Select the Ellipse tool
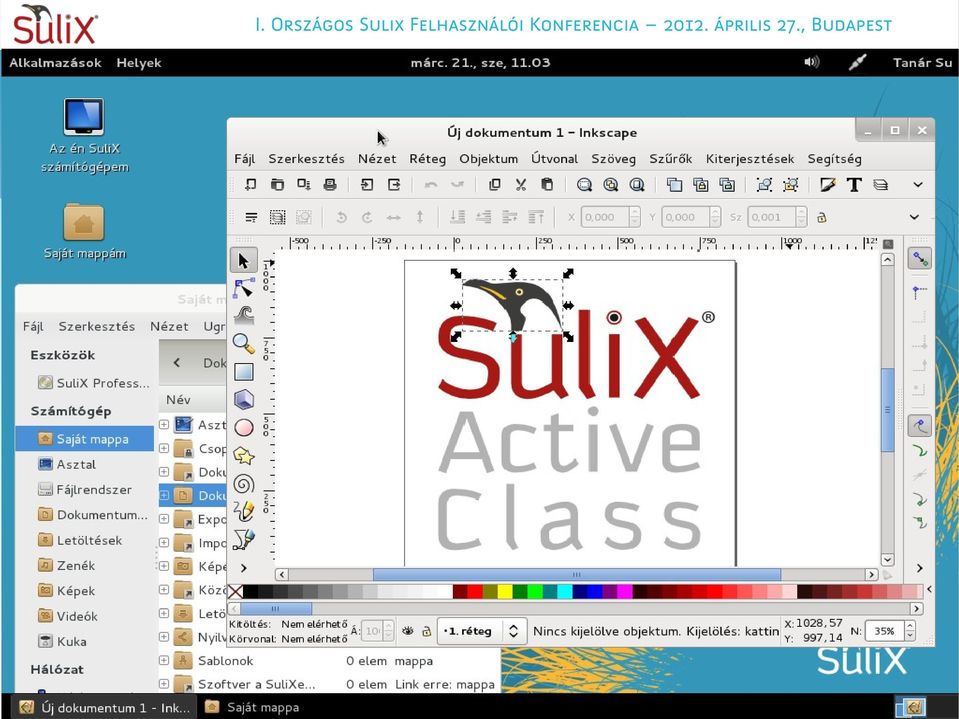 point(243,427)
